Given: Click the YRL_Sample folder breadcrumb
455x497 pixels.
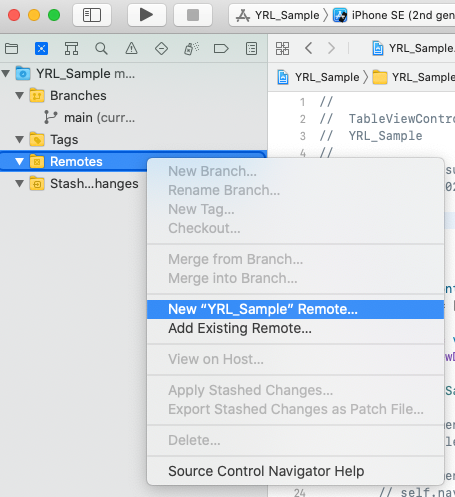Looking at the screenshot, I should pyautogui.click(x=414, y=77).
